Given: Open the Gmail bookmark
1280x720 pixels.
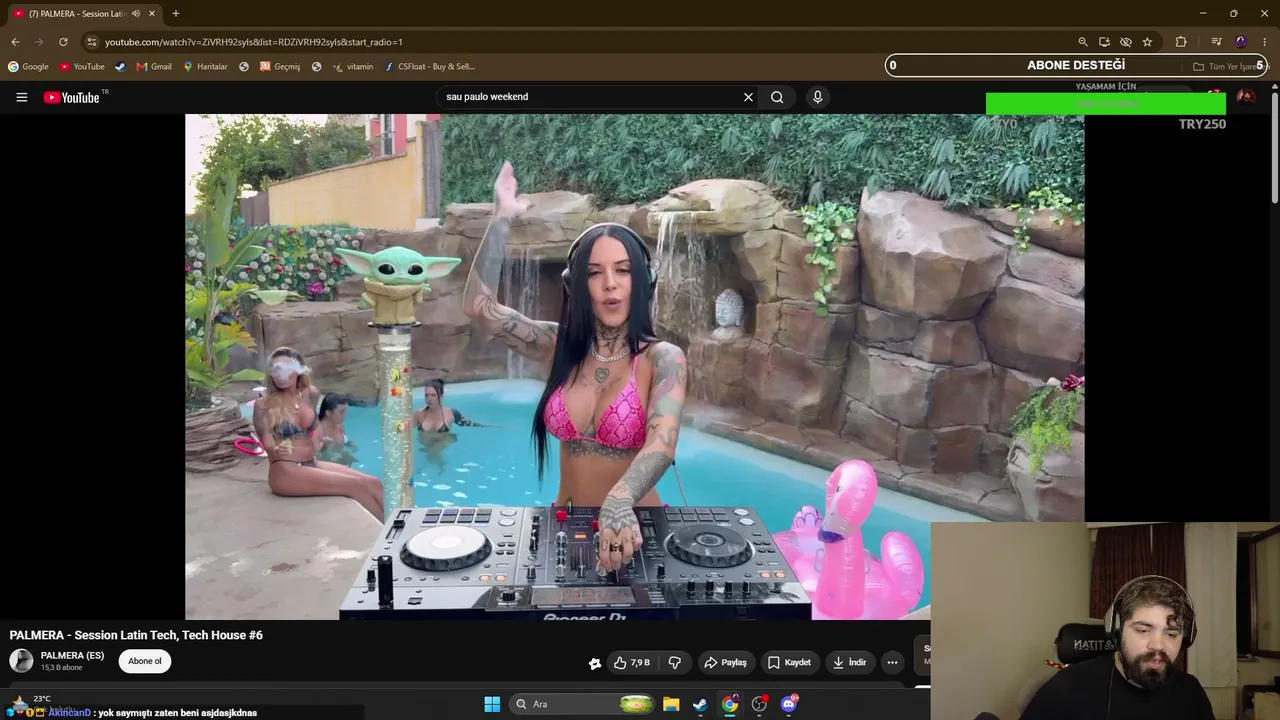Looking at the screenshot, I should (x=154, y=67).
